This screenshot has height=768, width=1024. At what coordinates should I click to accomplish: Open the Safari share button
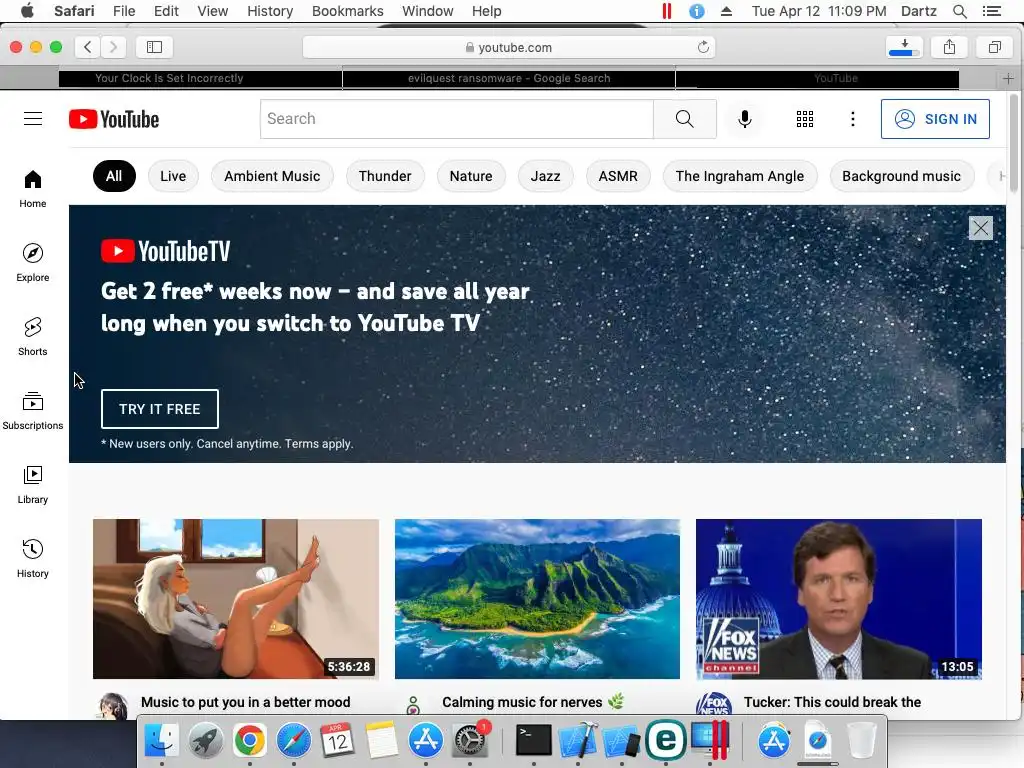(x=950, y=47)
